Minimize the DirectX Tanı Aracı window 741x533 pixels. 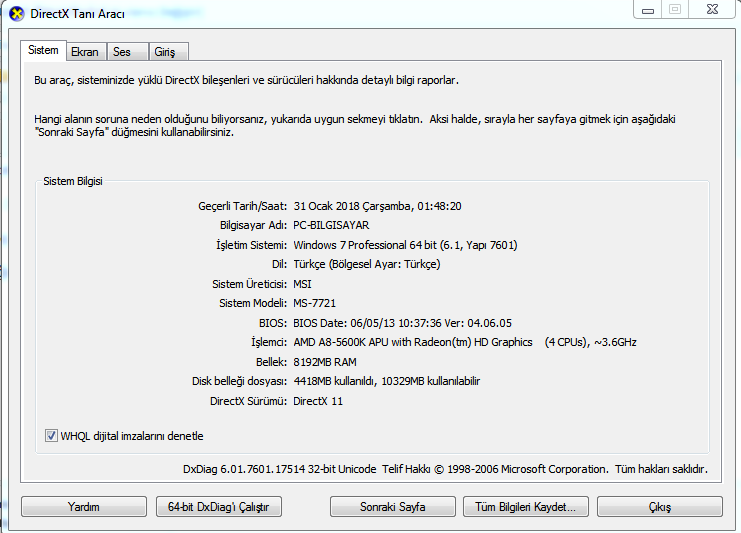648,9
